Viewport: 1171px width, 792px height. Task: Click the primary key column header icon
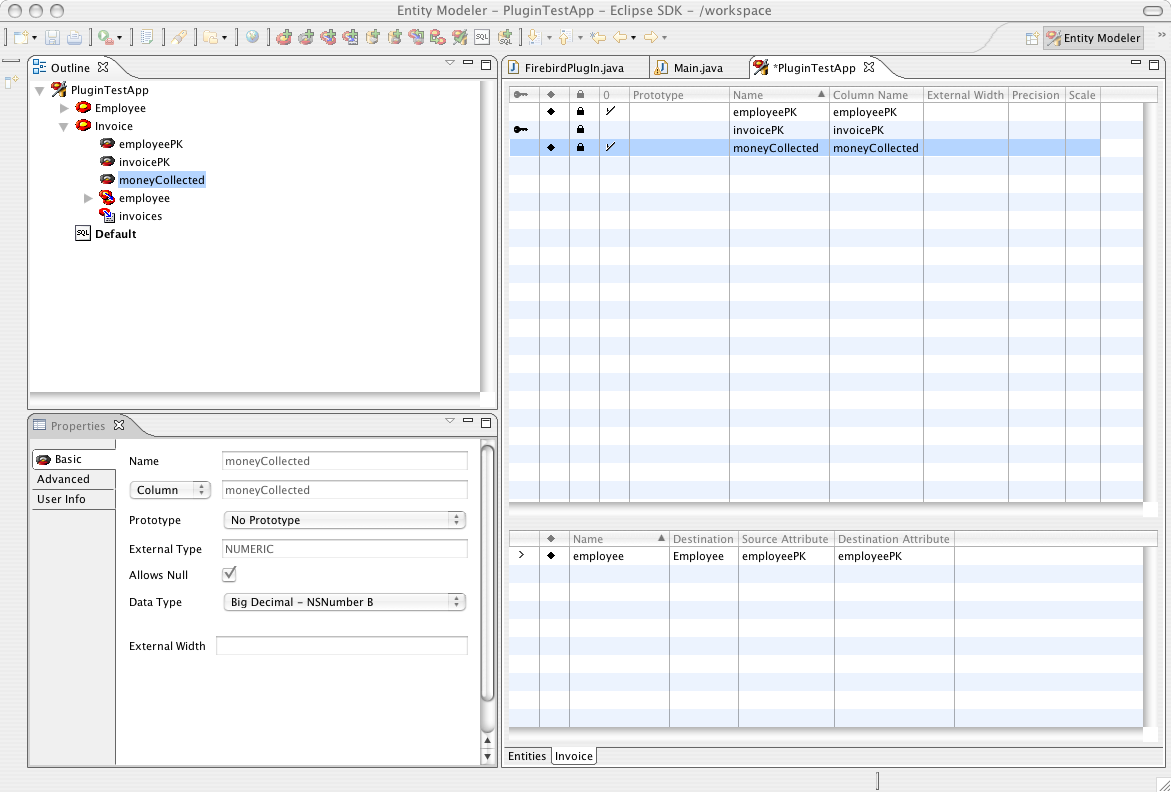[x=521, y=95]
